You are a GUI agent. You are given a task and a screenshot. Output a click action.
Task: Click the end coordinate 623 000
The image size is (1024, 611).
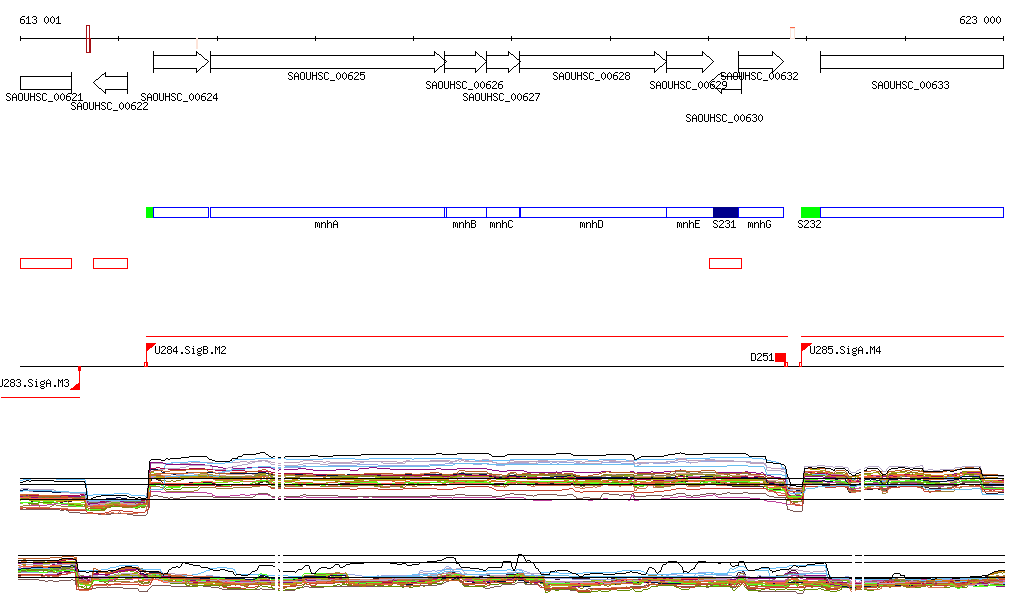pos(980,20)
